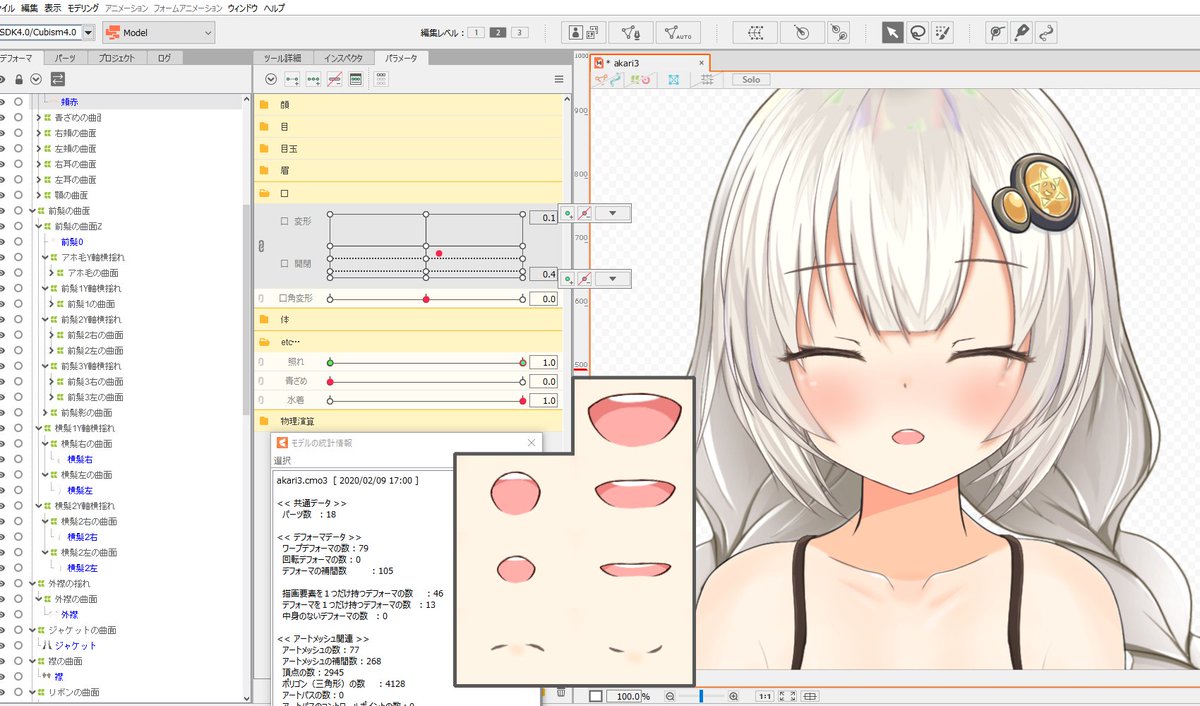The width and height of the screenshot is (1200, 706).
Task: Toggle lock circle for 前髪の曲面
Action: point(18,211)
